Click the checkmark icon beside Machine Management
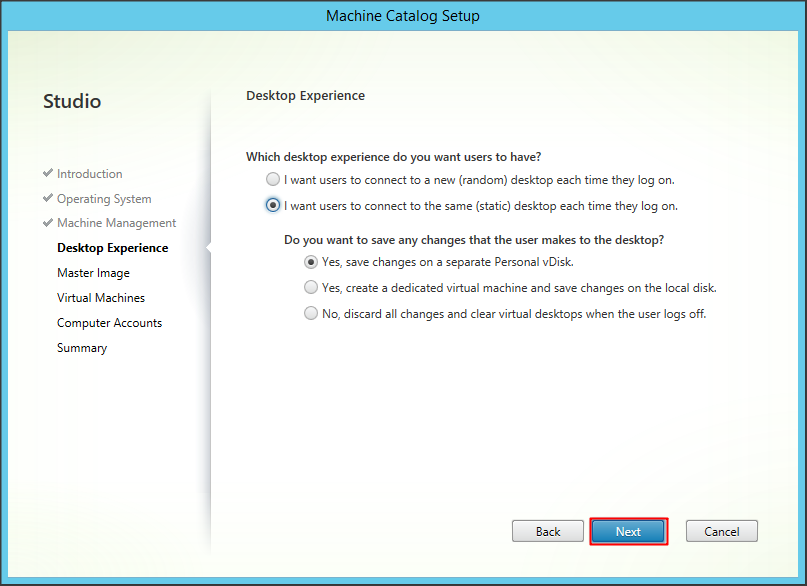807x586 pixels. (x=48, y=222)
